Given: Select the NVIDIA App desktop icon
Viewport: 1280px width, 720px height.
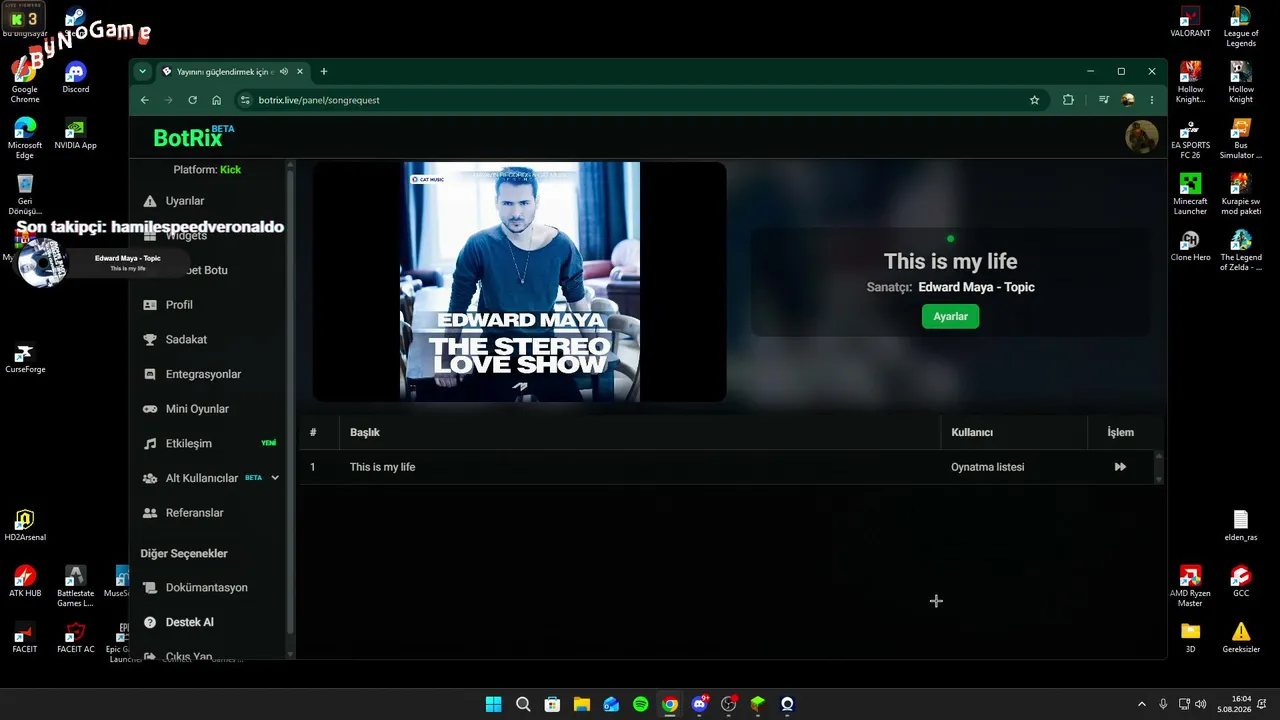Looking at the screenshot, I should (x=75, y=135).
